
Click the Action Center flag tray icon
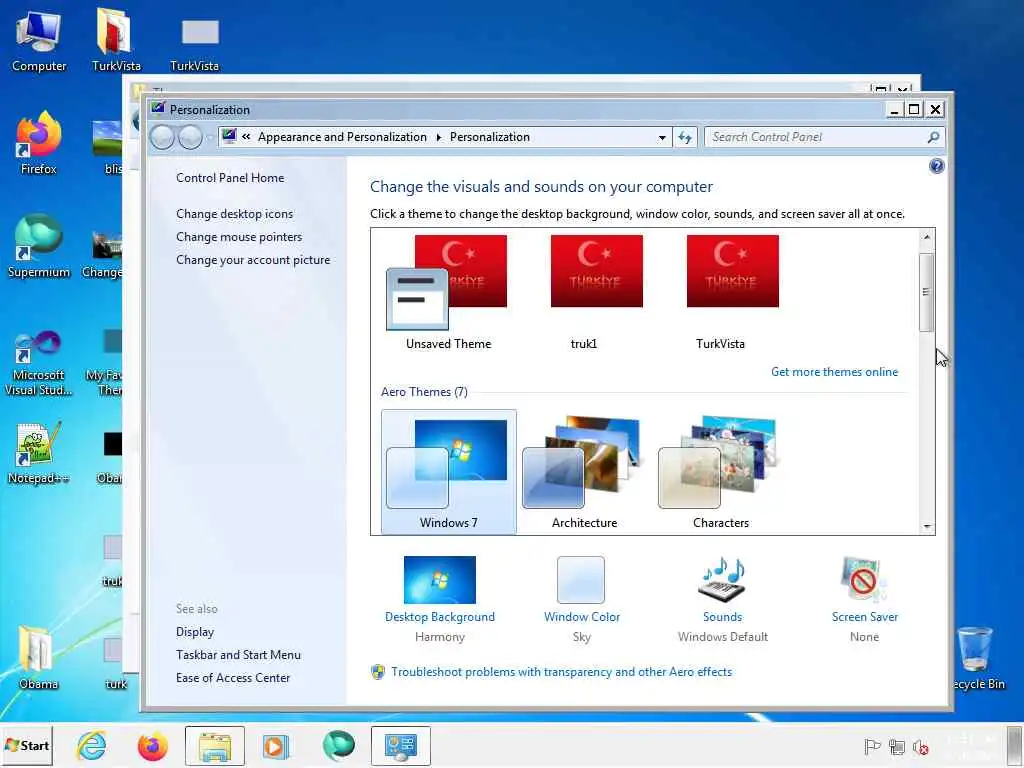click(872, 746)
